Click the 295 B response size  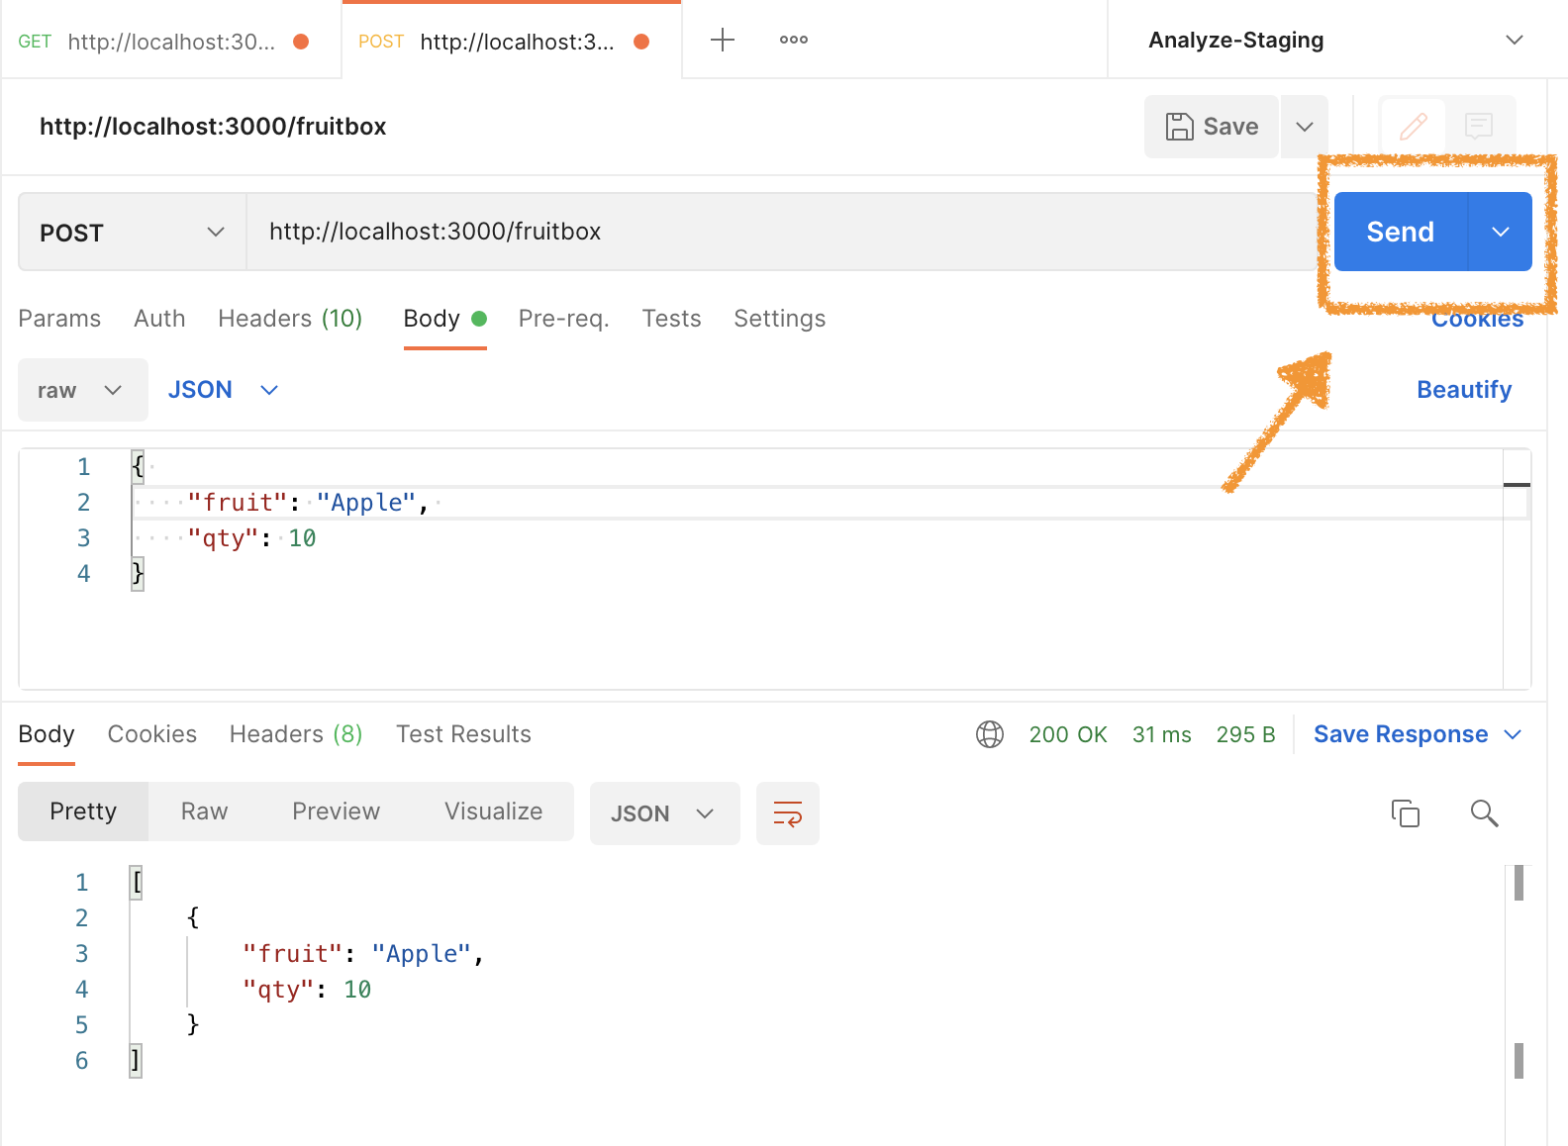(1246, 735)
